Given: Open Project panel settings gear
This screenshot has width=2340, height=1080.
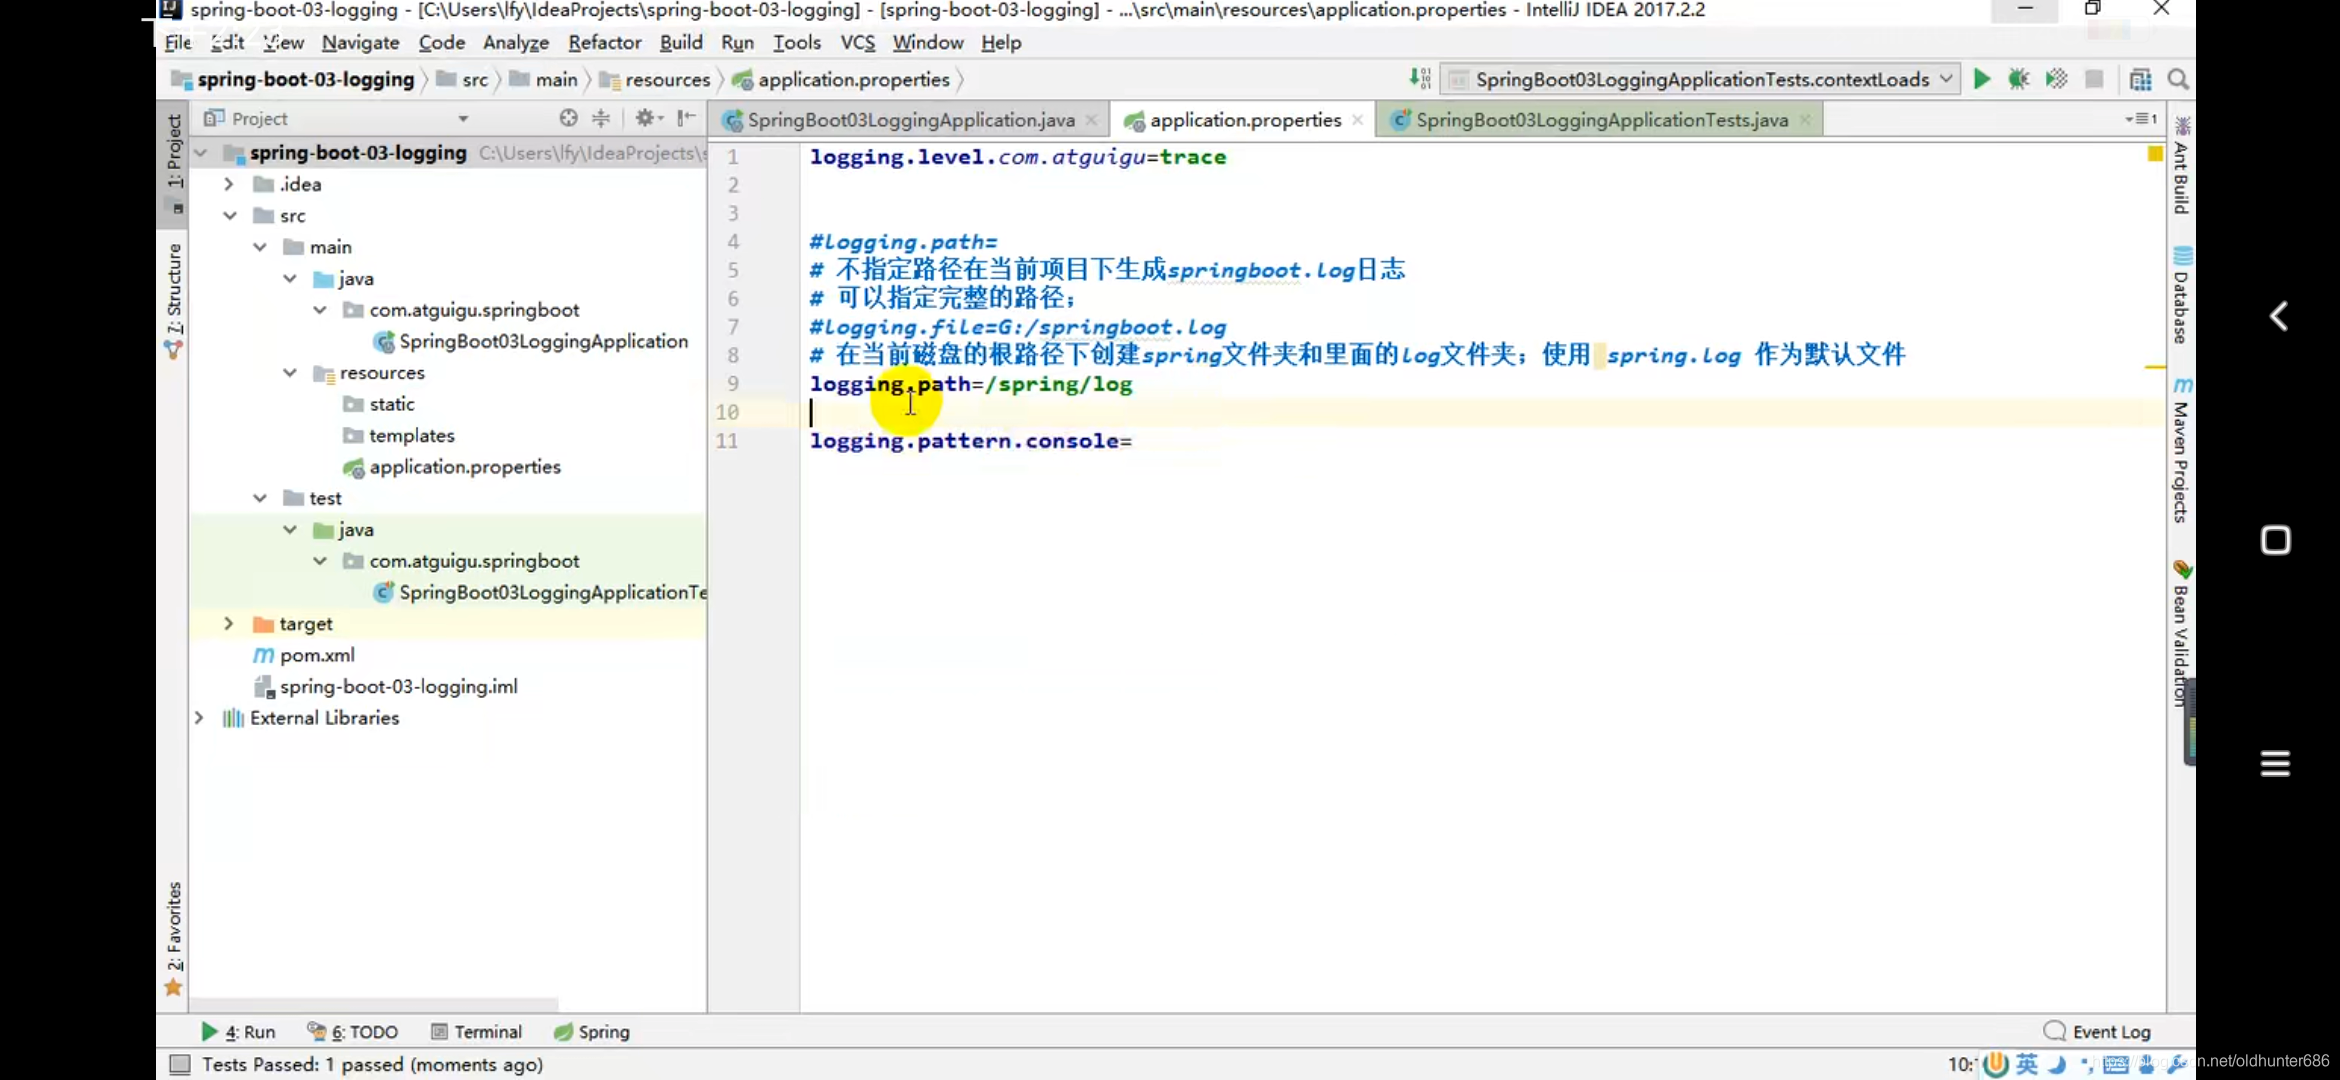Looking at the screenshot, I should coord(645,118).
